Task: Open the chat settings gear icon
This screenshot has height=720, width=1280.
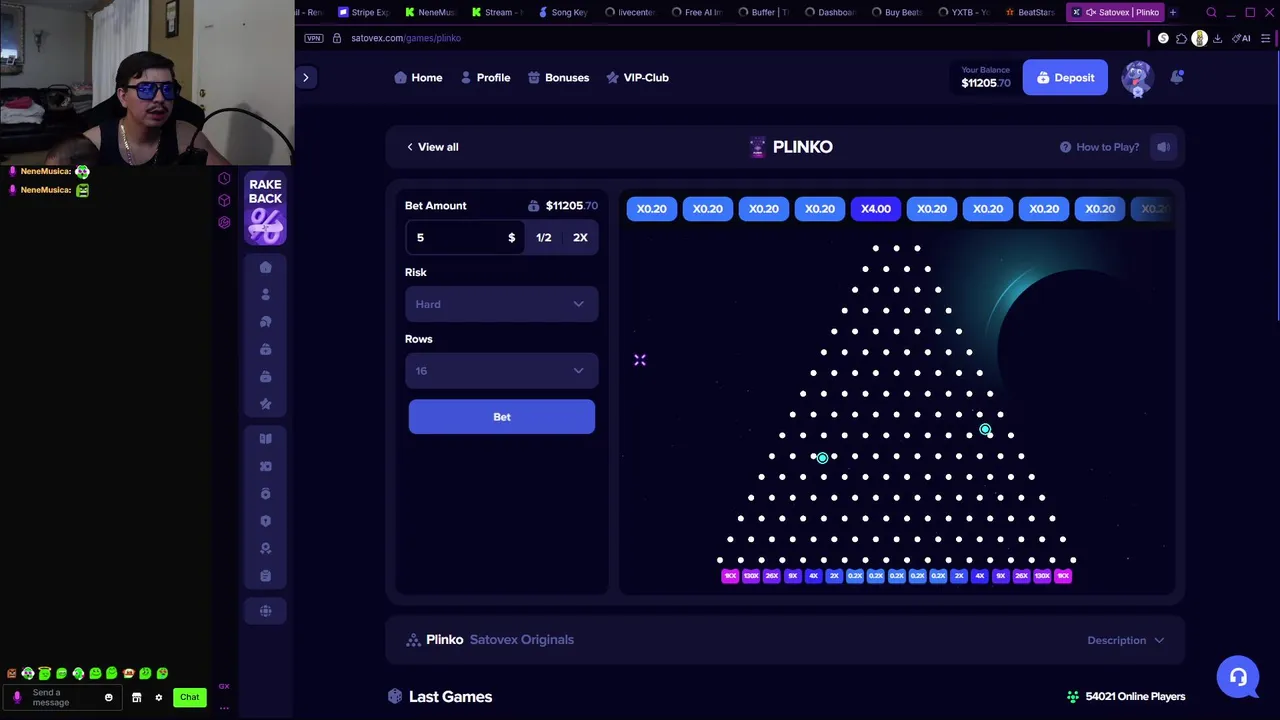Action: coord(158,697)
